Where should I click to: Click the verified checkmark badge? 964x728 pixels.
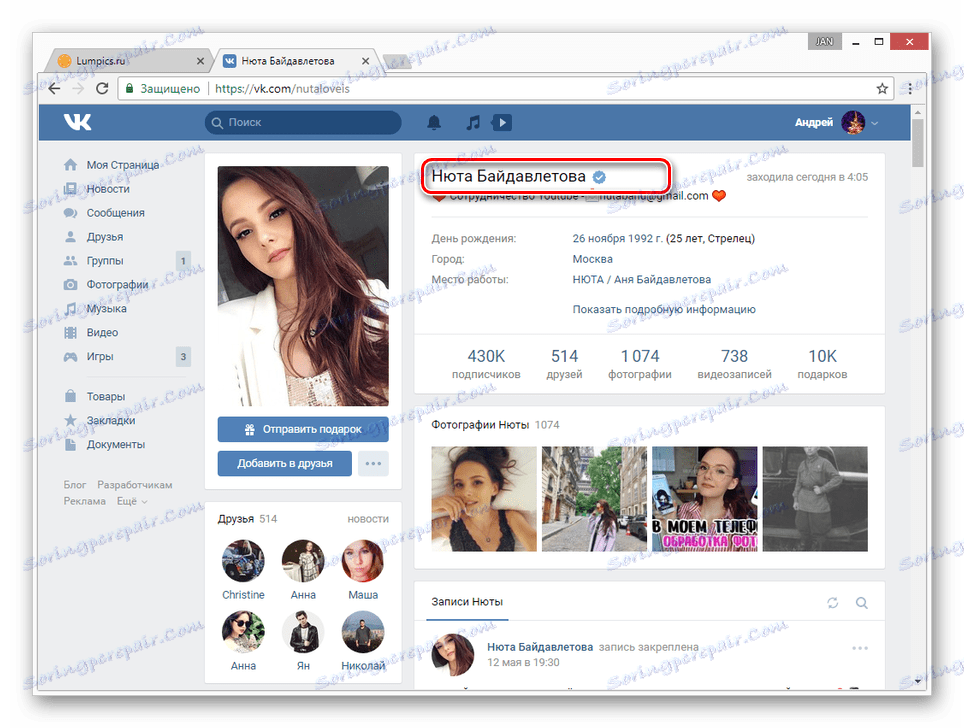coord(599,177)
